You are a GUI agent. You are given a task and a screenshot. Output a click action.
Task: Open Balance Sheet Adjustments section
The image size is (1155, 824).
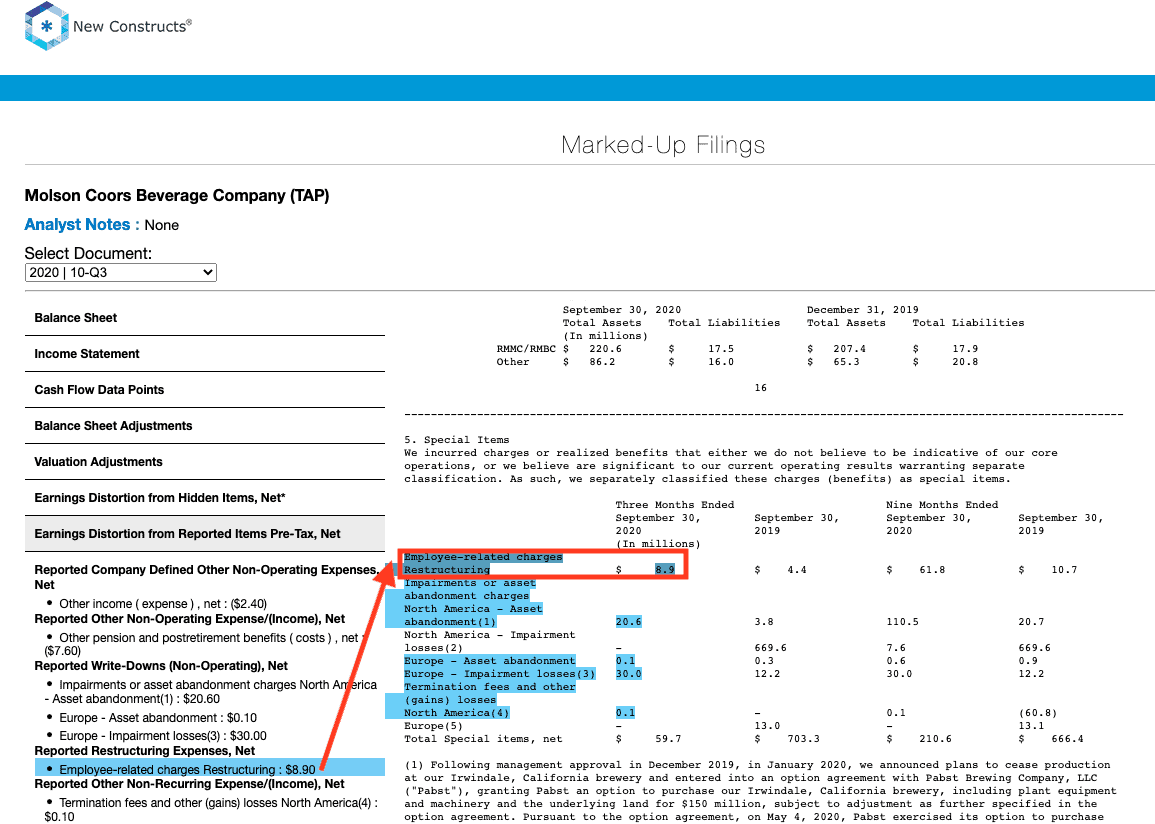click(205, 426)
